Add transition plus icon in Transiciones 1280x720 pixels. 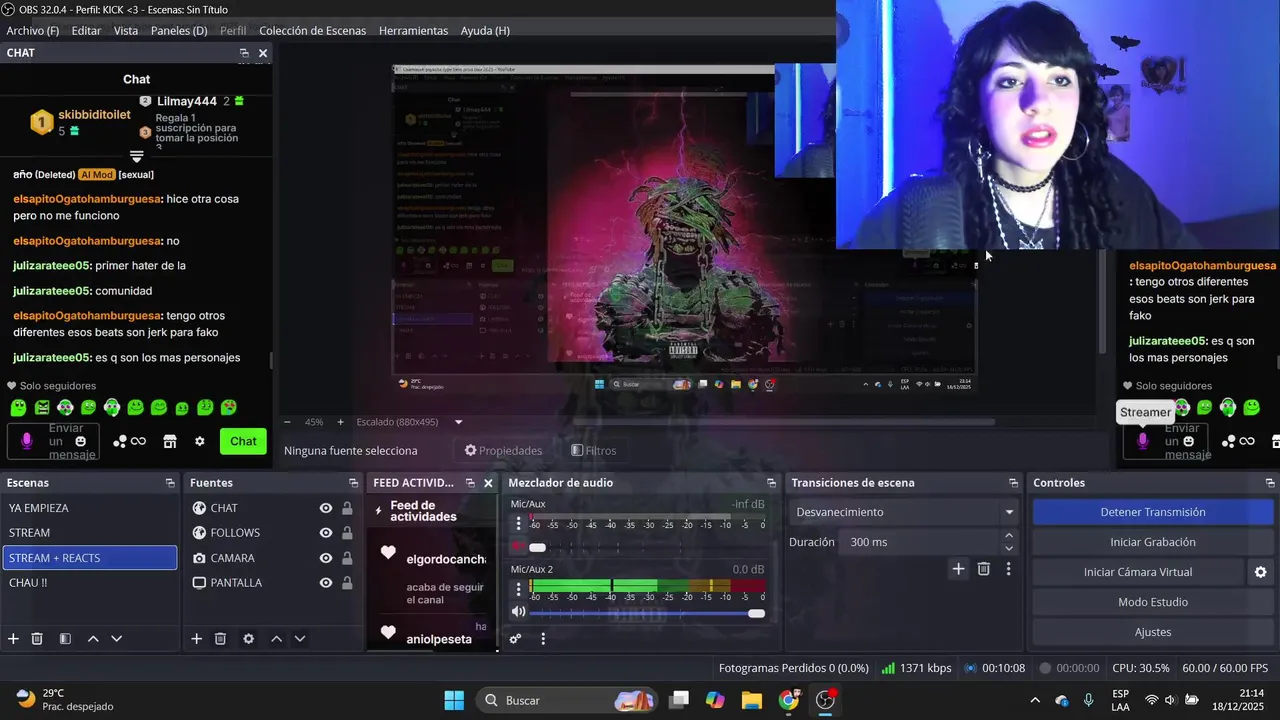pyautogui.click(x=958, y=569)
